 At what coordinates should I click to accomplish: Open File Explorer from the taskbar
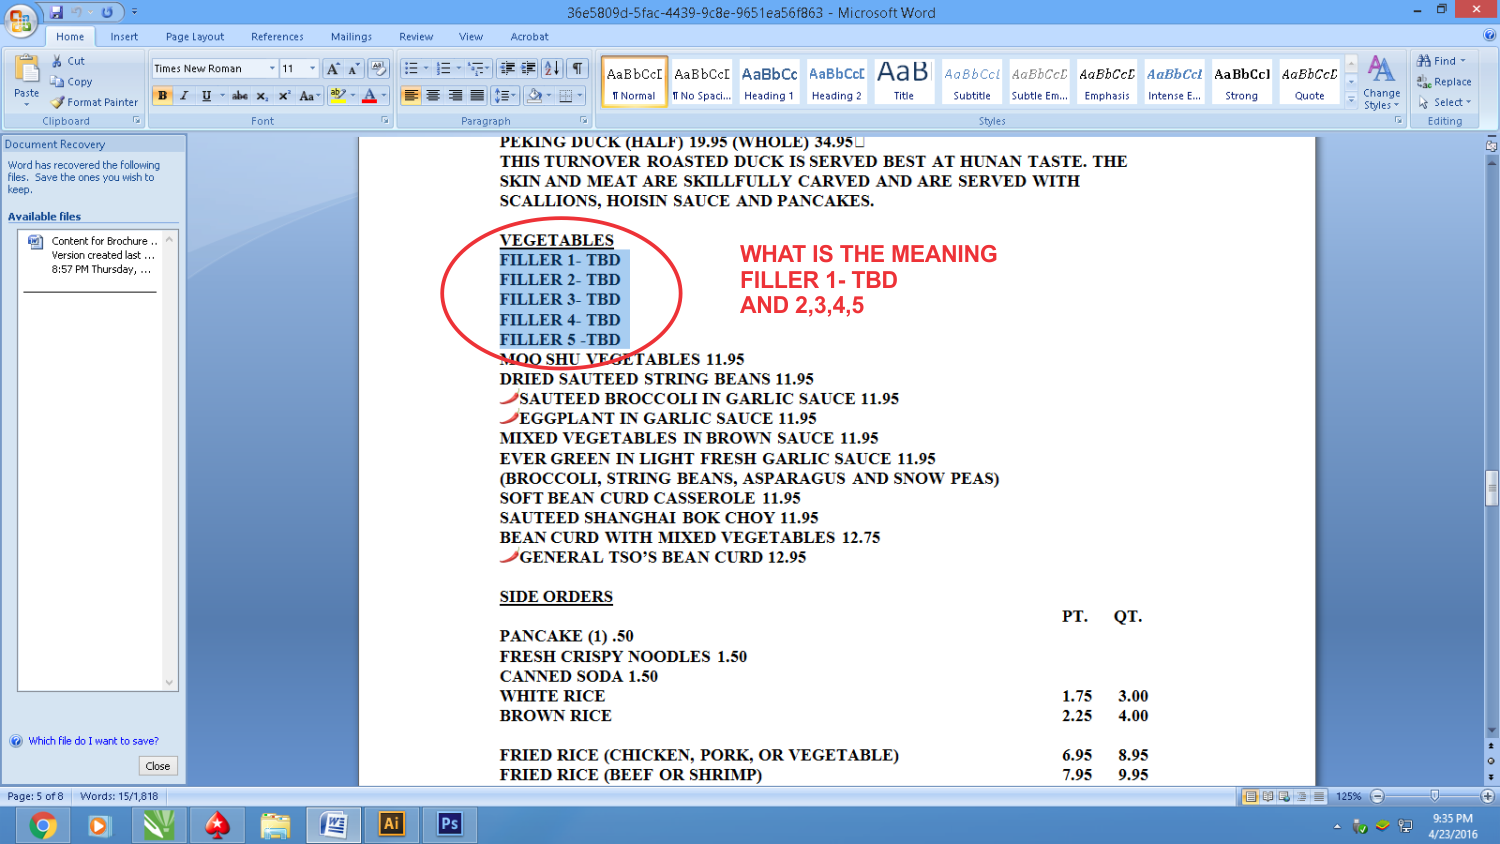275,825
